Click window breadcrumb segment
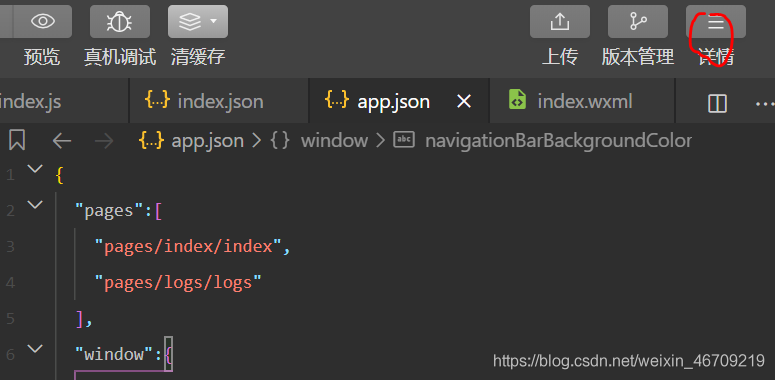Screen dimensions: 775x380 (334, 141)
